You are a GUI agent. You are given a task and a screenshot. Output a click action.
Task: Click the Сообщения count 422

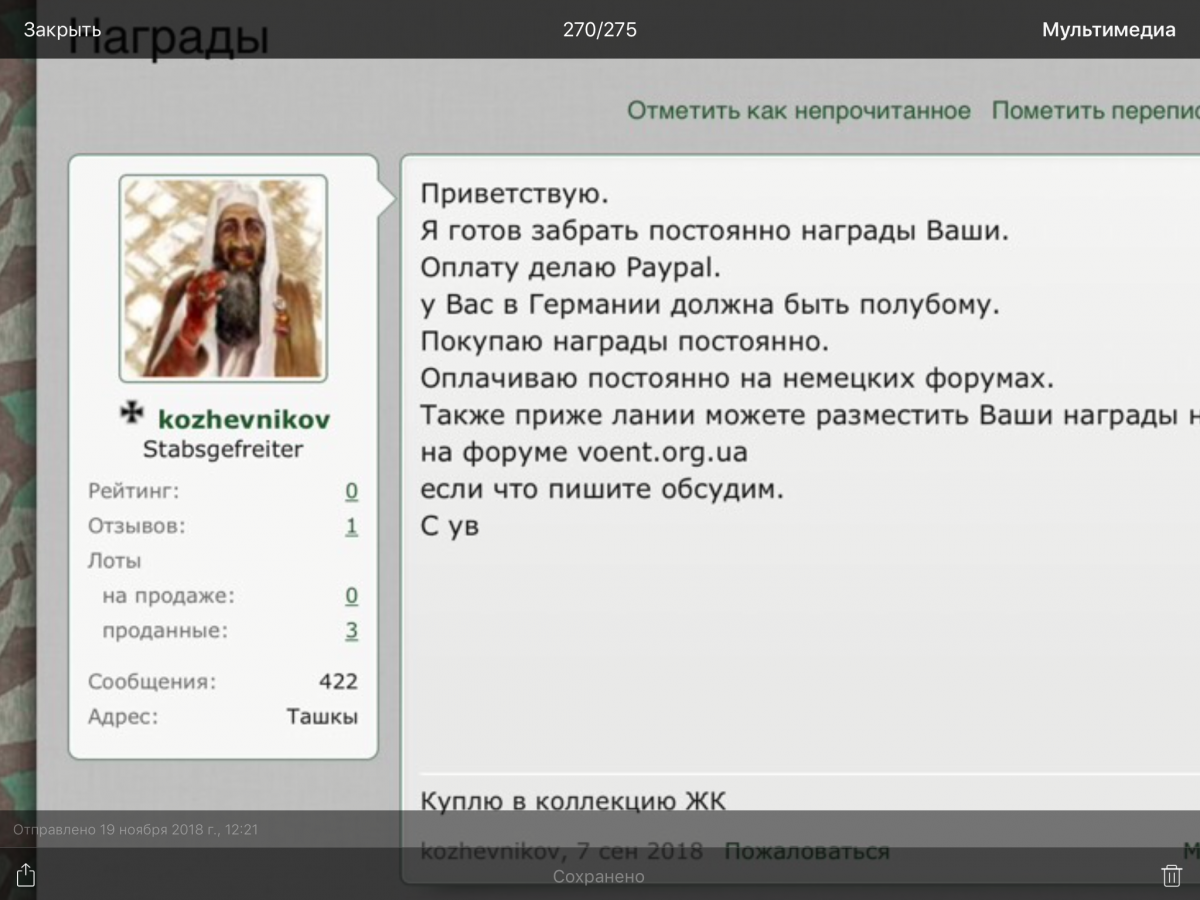coord(338,682)
